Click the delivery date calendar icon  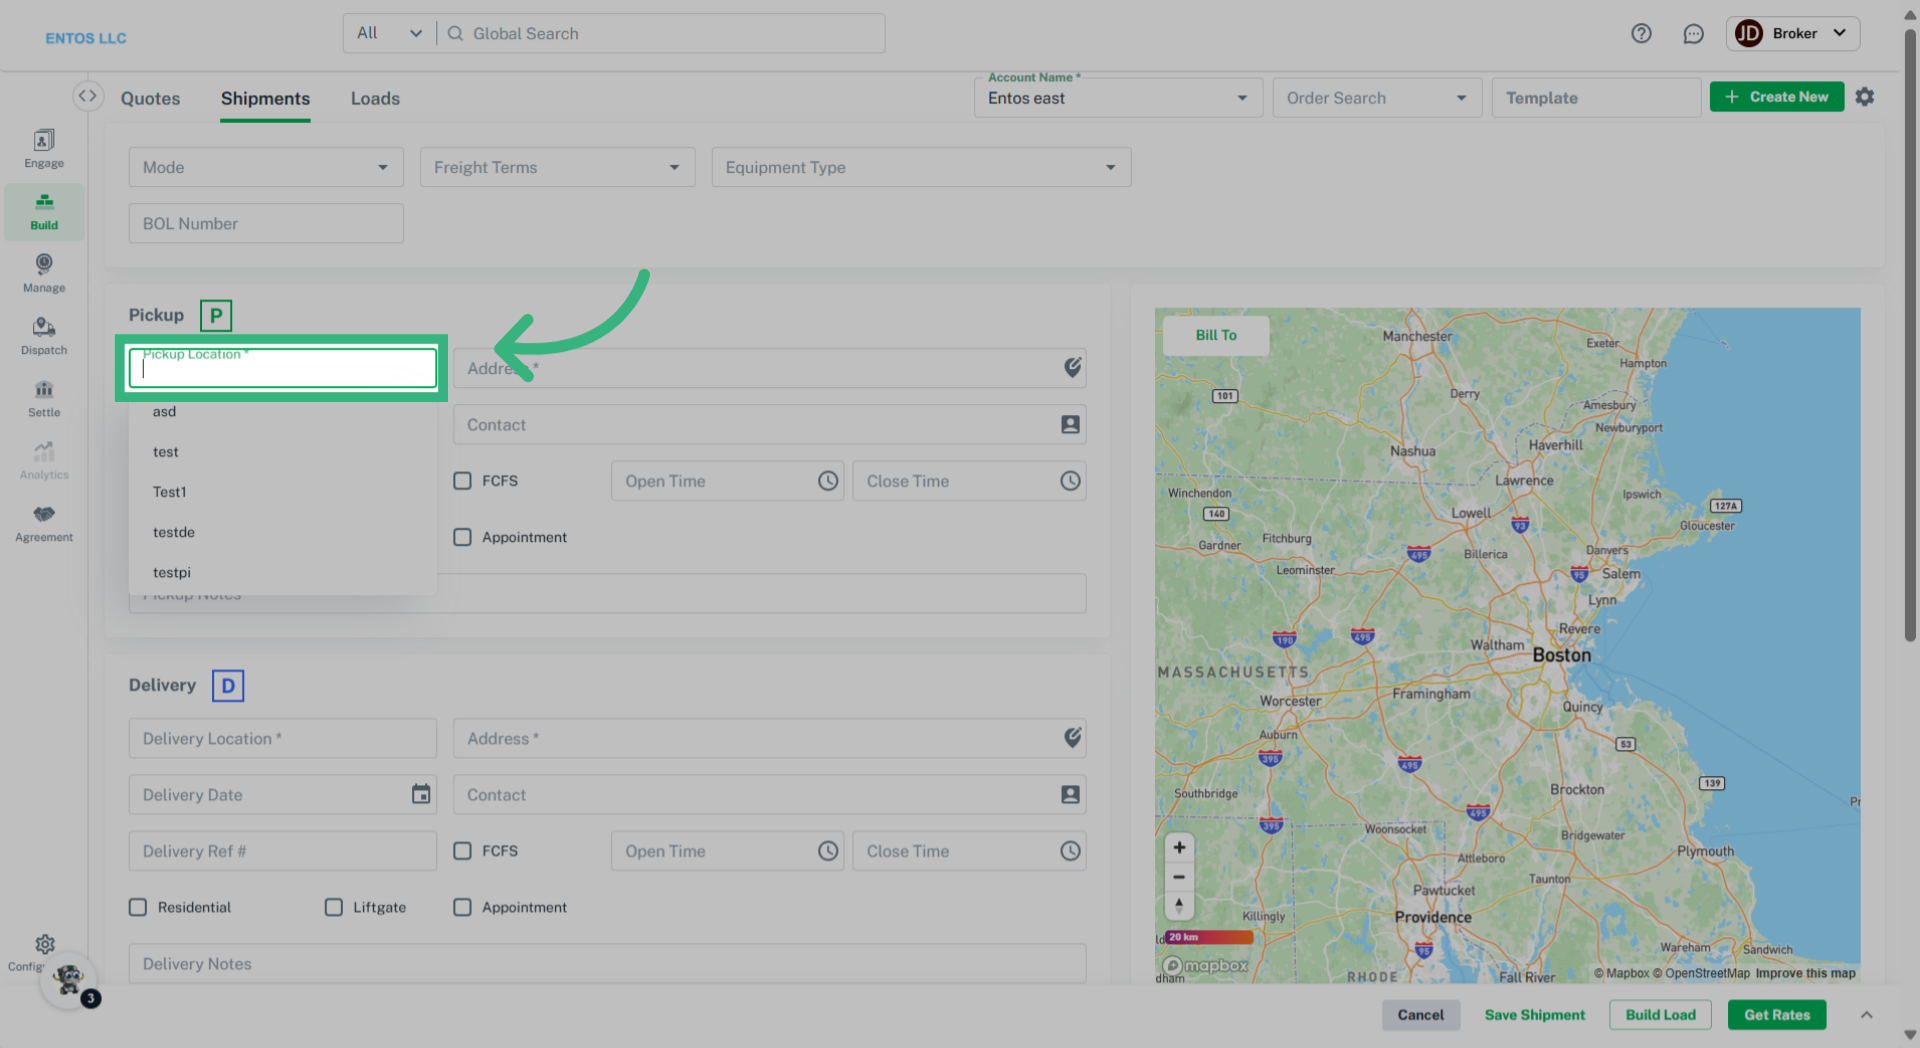(421, 794)
